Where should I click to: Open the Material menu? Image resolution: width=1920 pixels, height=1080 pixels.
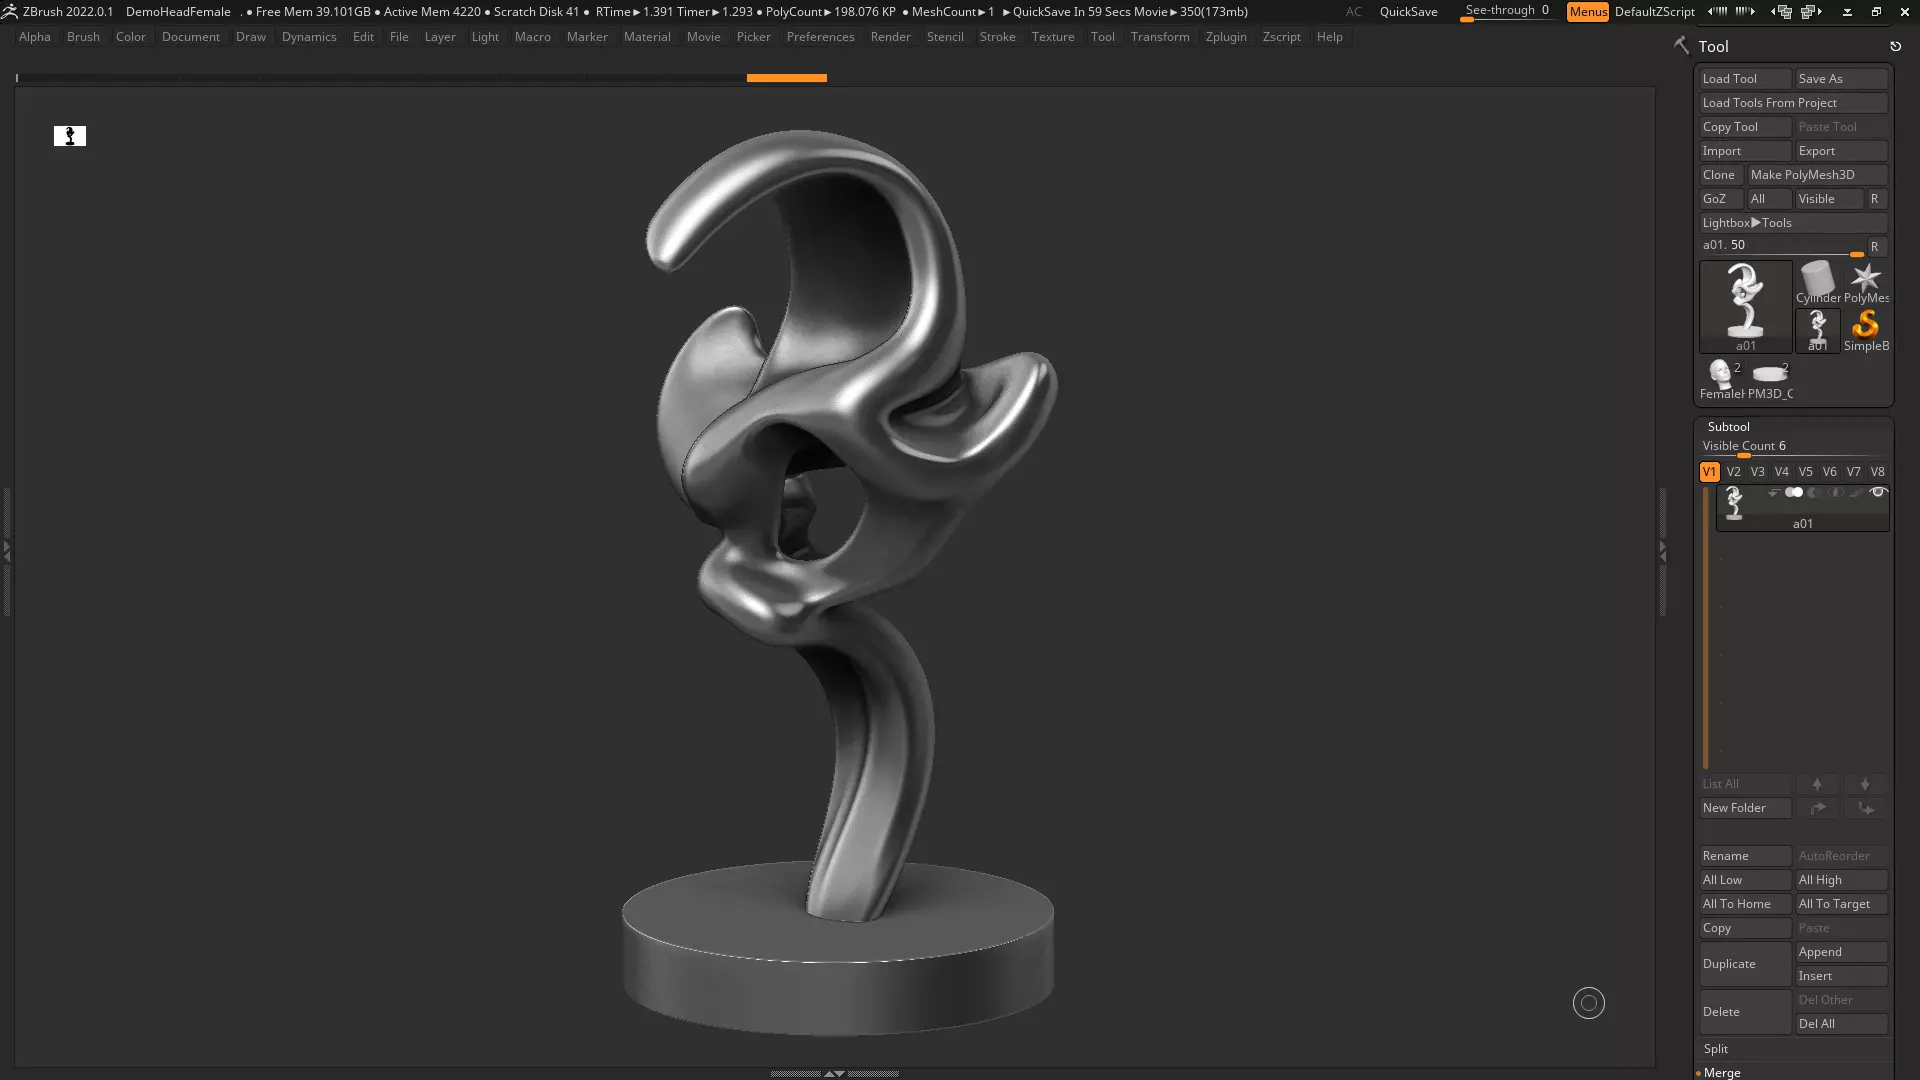pos(647,37)
